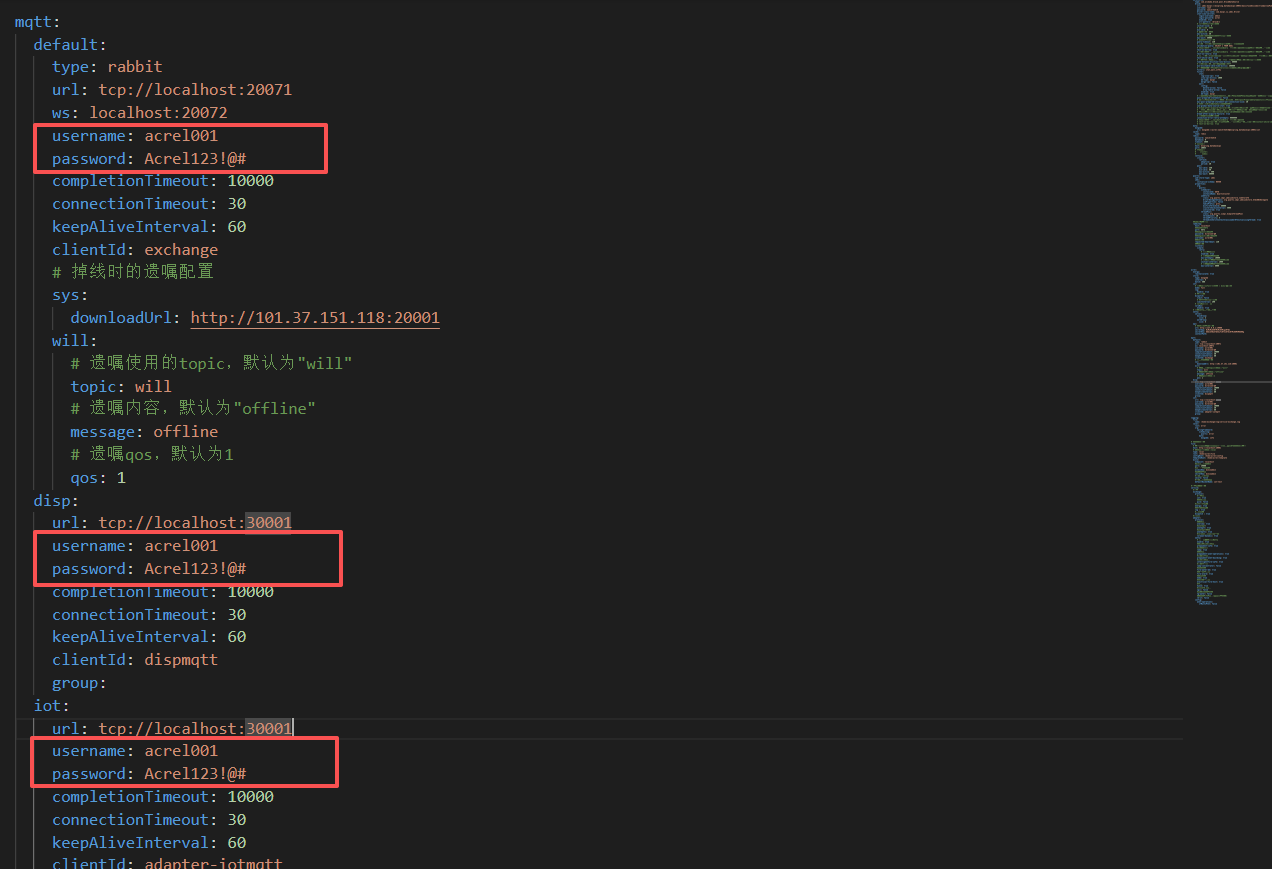Image resolution: width=1272 pixels, height=869 pixels.
Task: Click the rabbit value of type
Action: point(135,67)
